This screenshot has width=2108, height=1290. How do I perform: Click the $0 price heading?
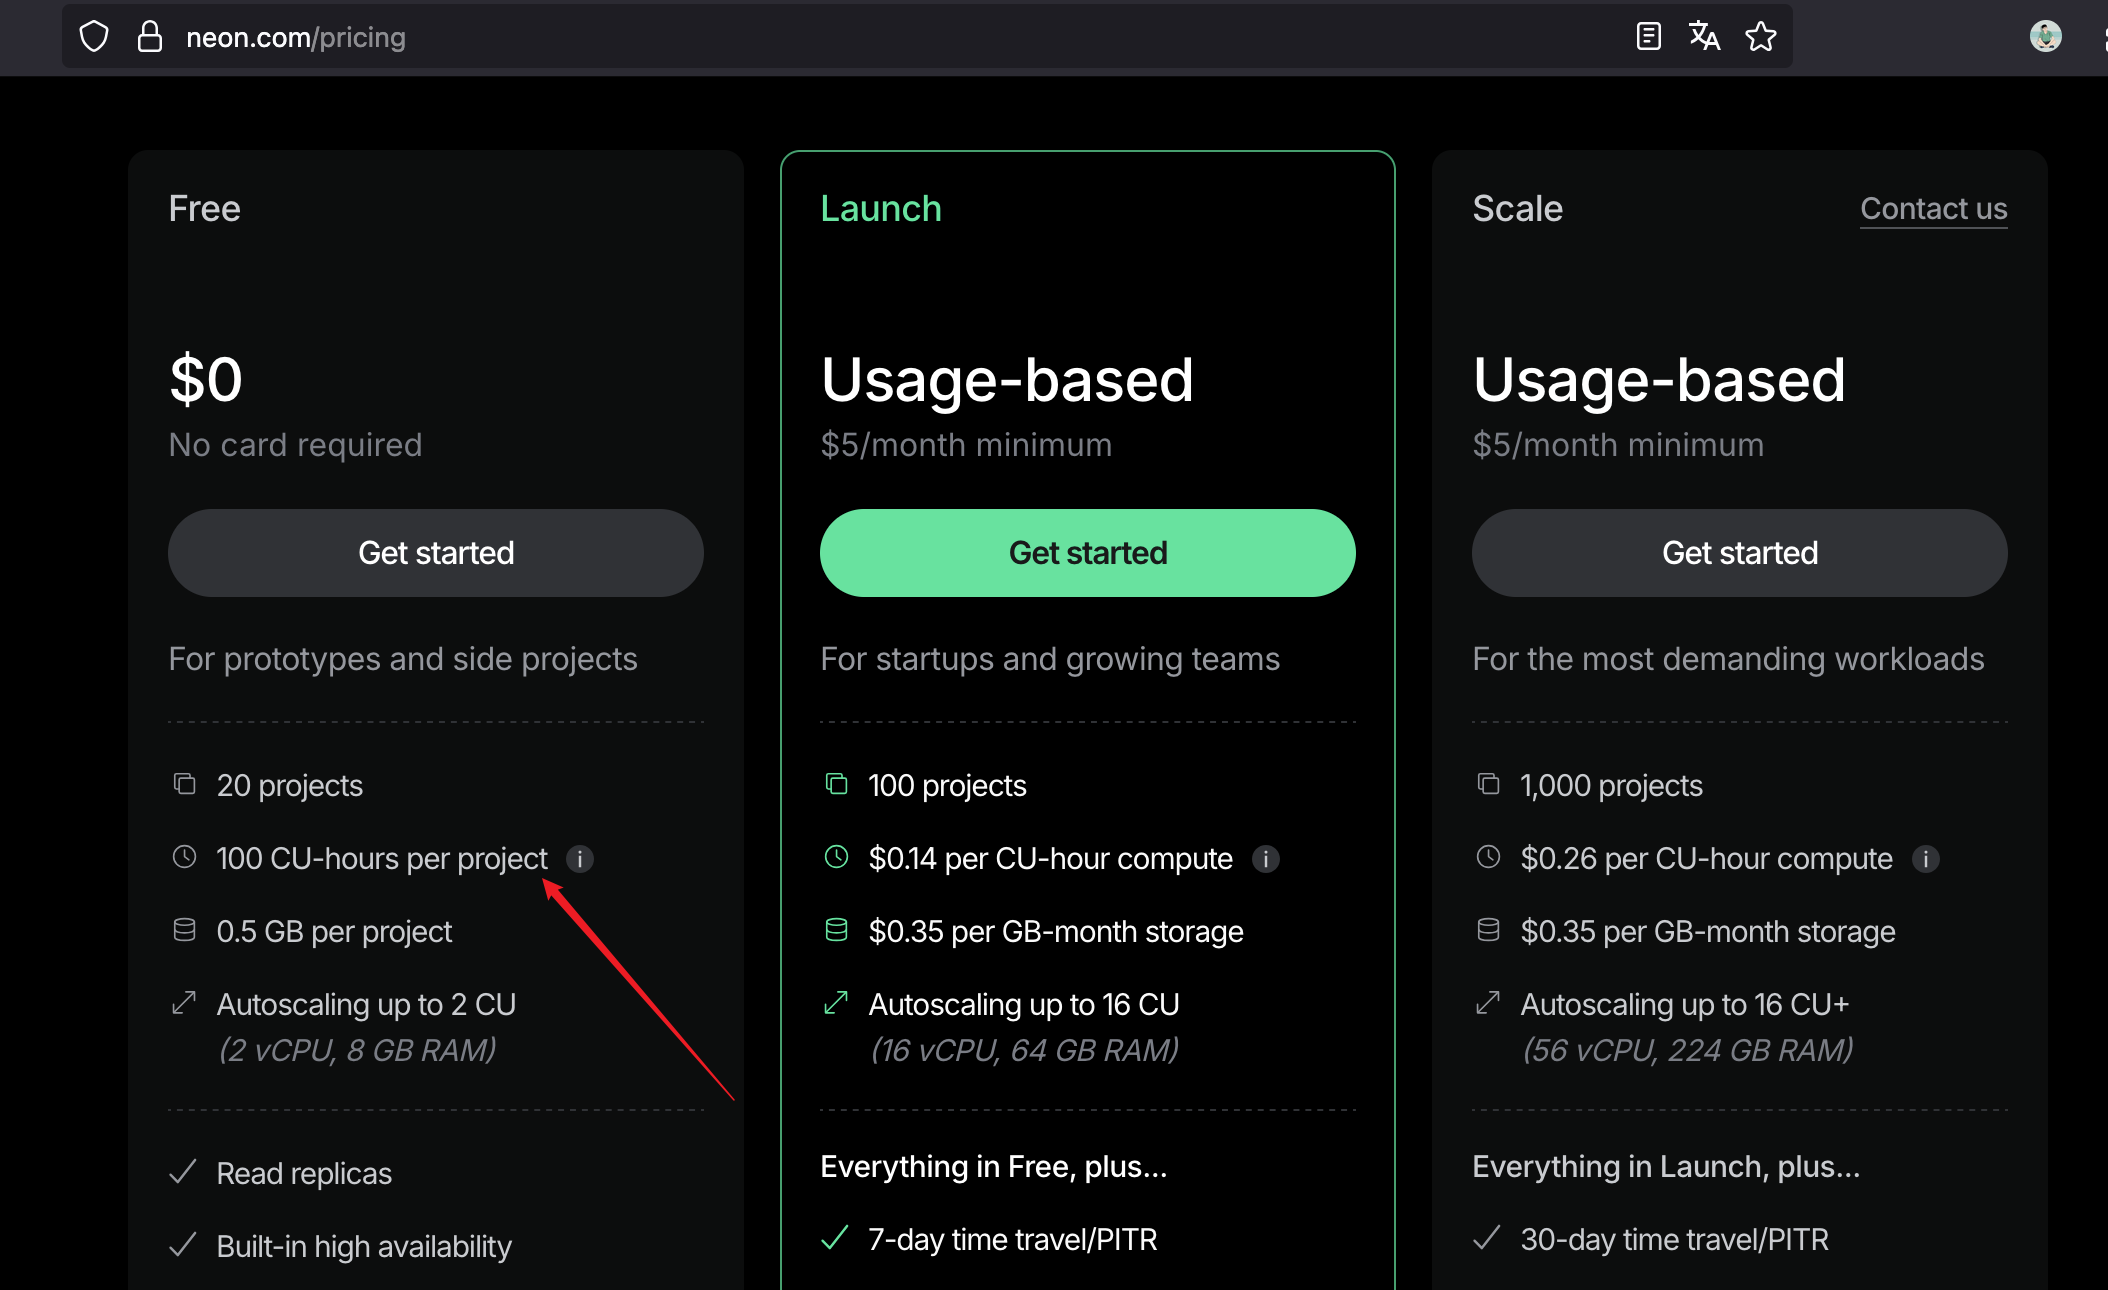tap(206, 380)
